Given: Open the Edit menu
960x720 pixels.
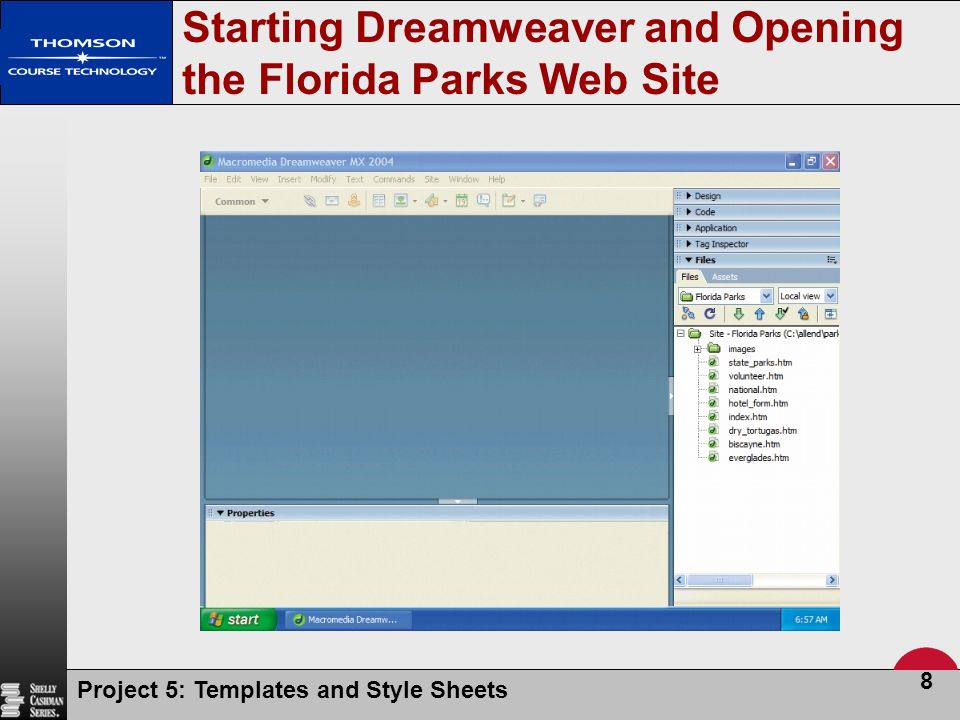Looking at the screenshot, I should (x=233, y=179).
